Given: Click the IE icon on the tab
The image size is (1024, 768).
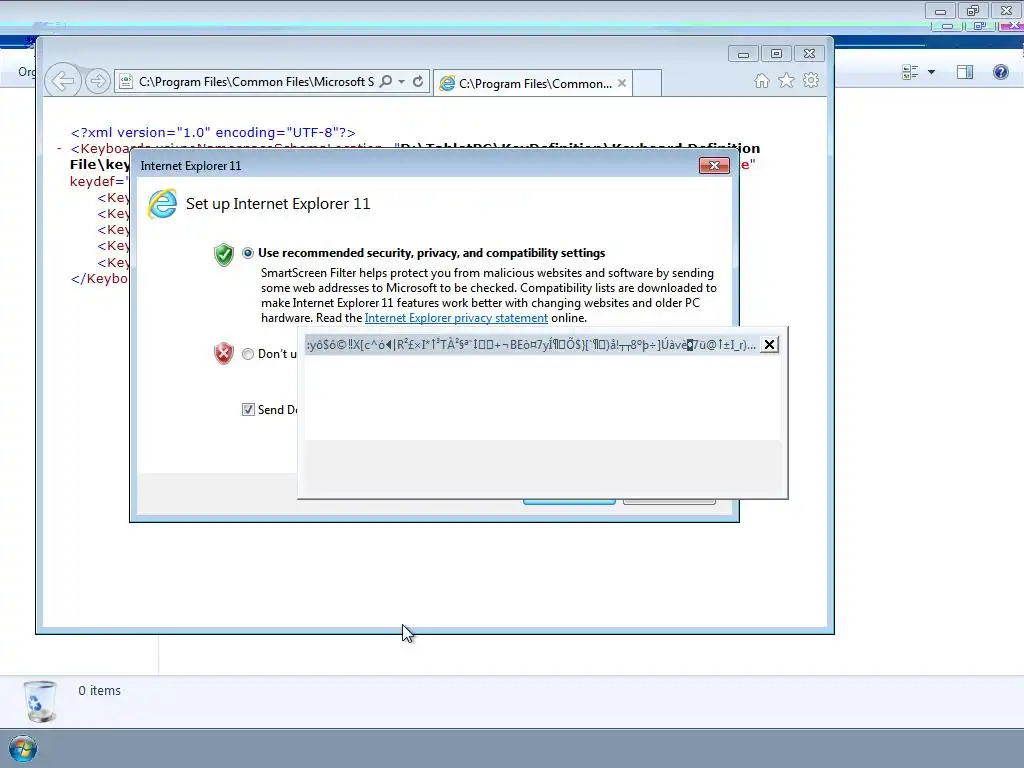Looking at the screenshot, I should click(447, 84).
